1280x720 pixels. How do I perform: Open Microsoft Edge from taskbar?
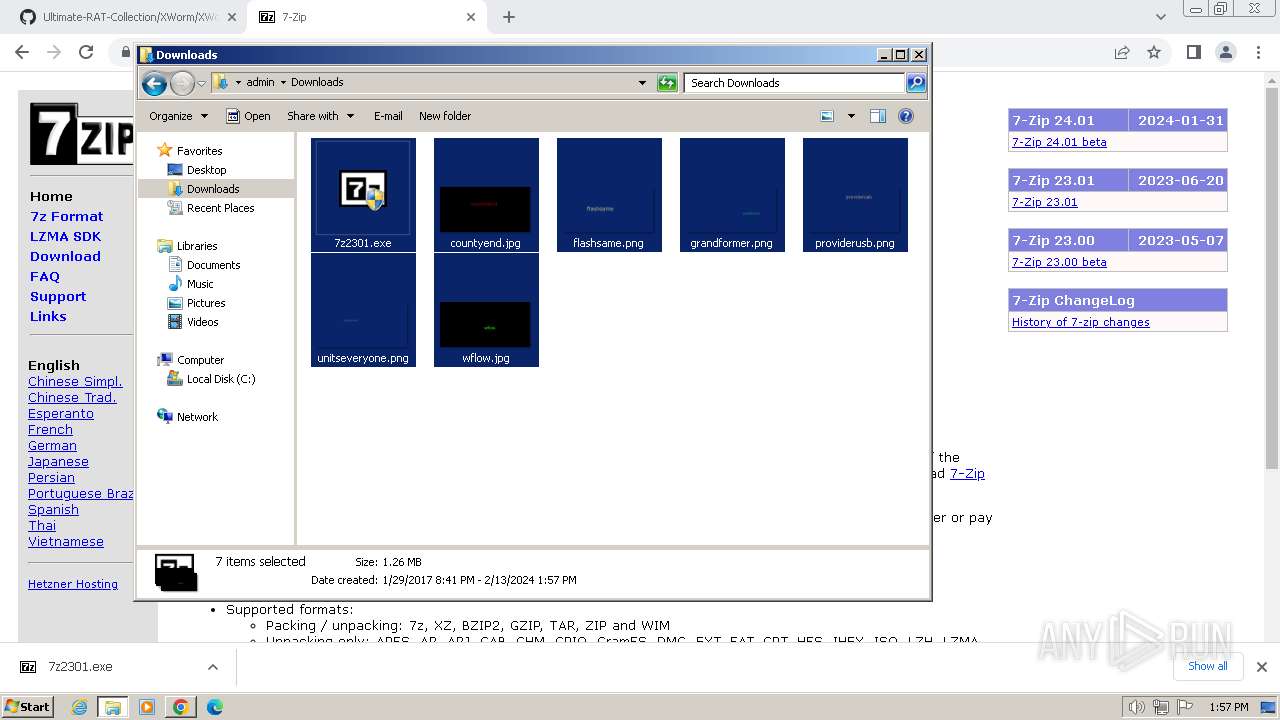tap(214, 707)
